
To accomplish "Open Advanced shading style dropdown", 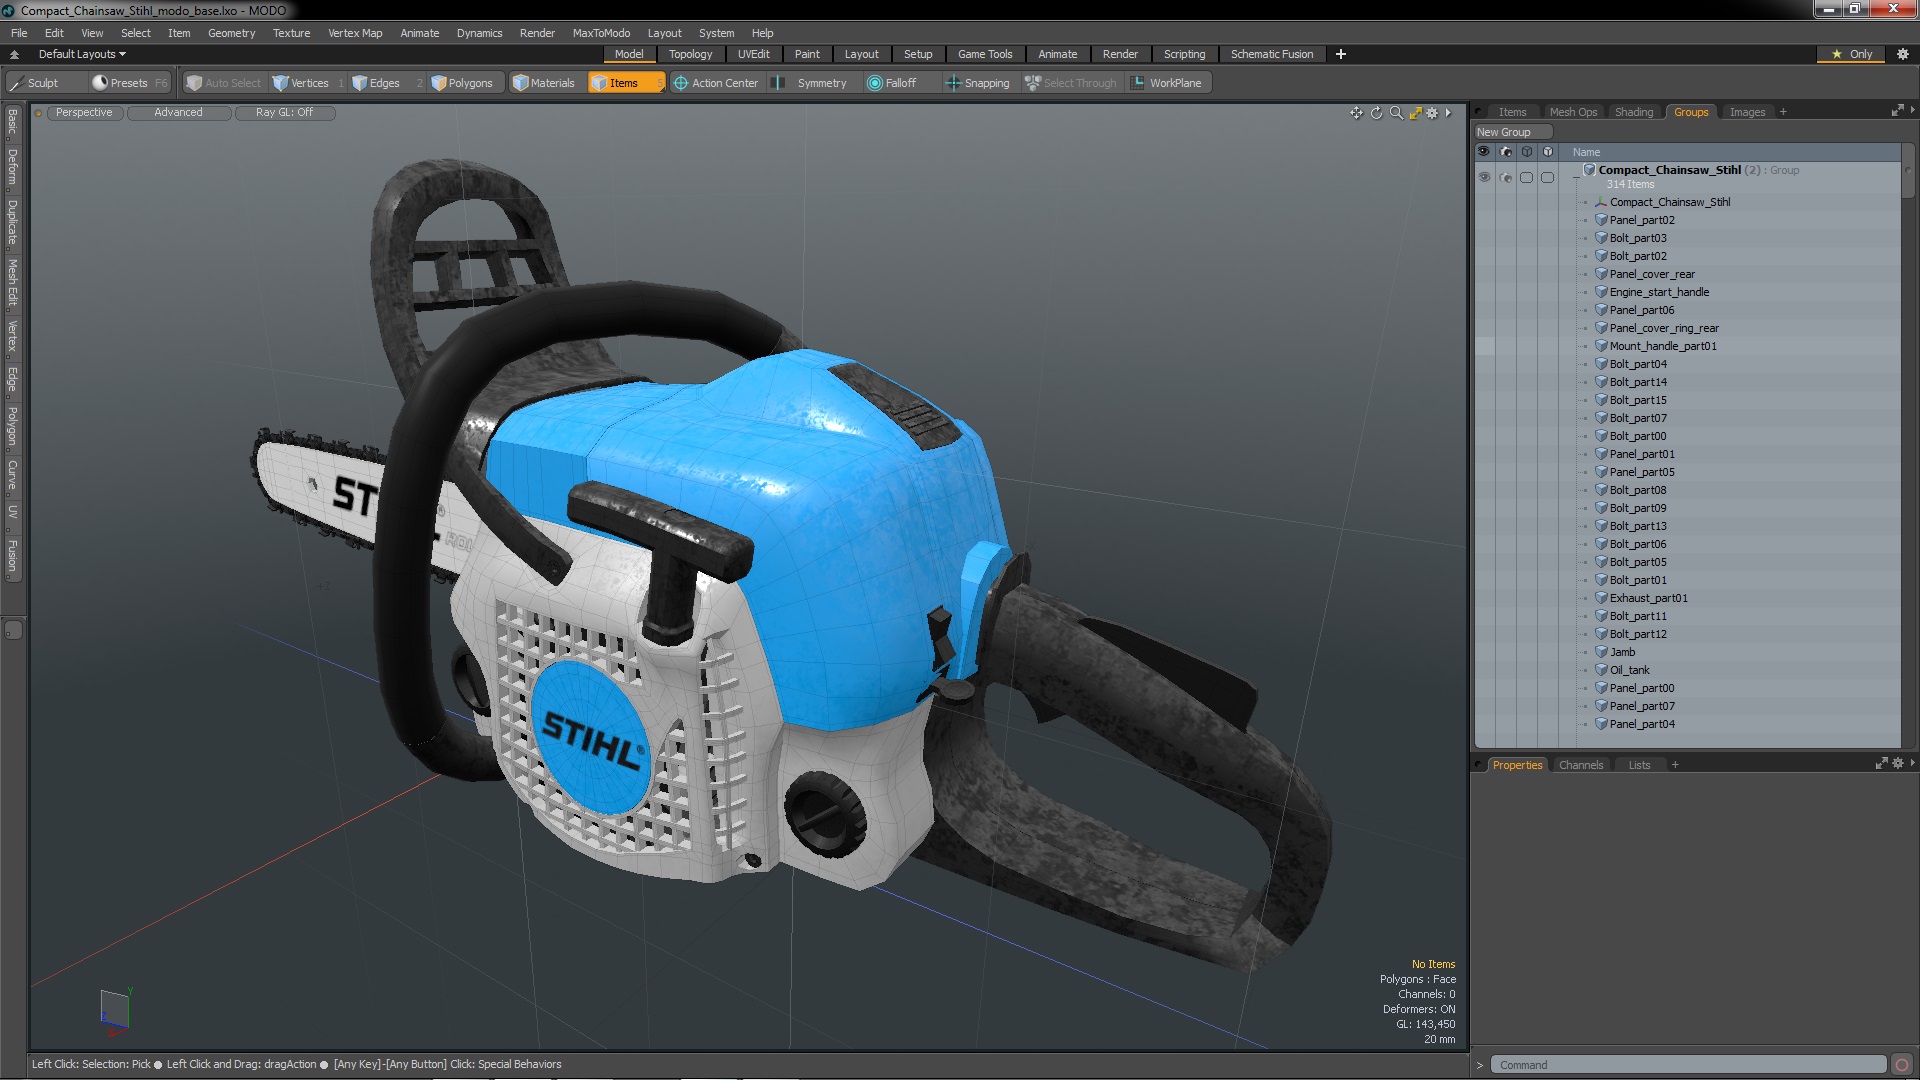I will point(178,112).
